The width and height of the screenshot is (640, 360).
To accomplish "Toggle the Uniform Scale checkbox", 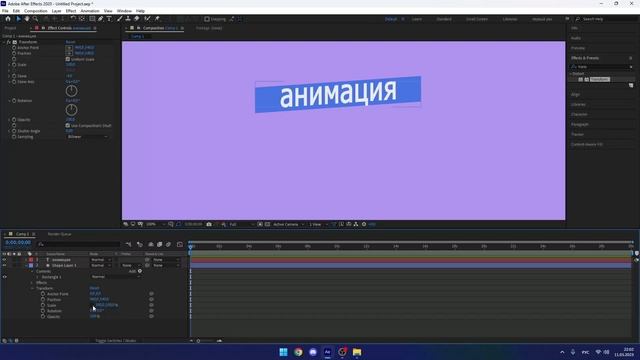I will pyautogui.click(x=68, y=59).
